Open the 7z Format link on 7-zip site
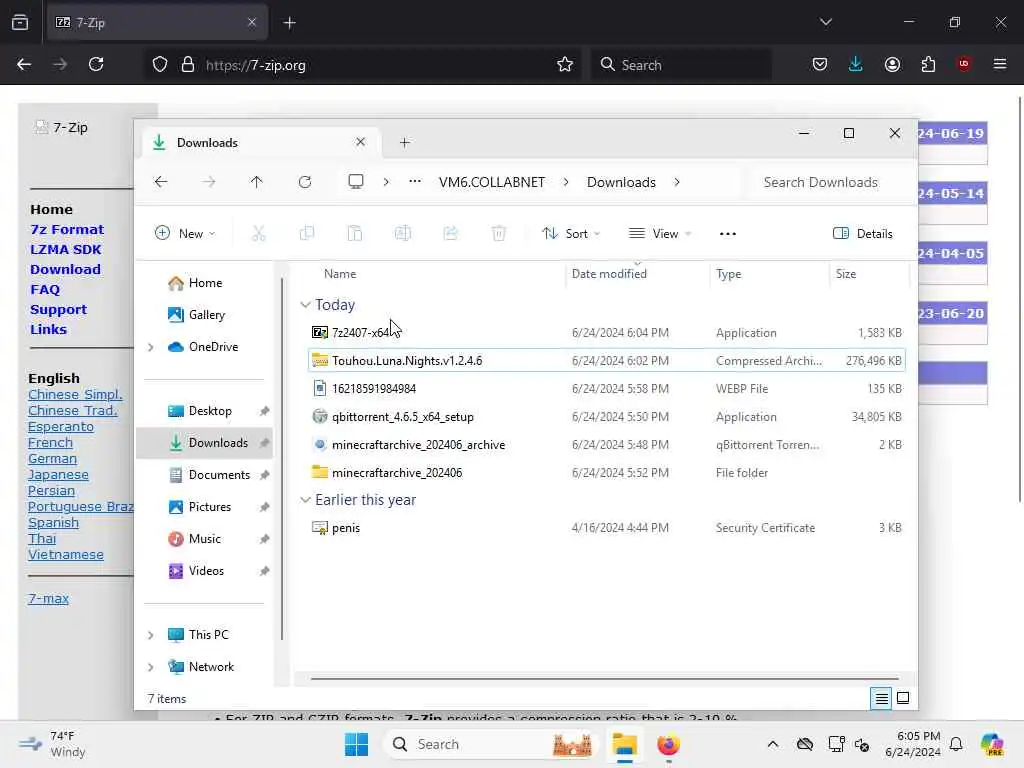Viewport: 1024px width, 768px height. tap(67, 229)
